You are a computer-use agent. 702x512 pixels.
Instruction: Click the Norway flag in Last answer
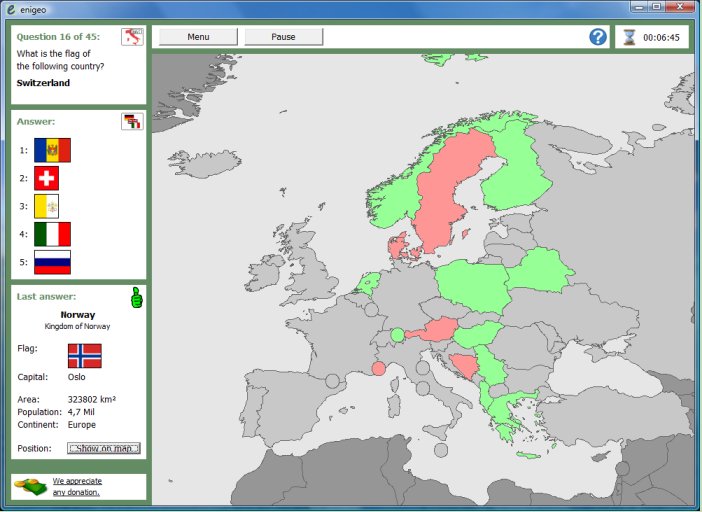[x=85, y=356]
